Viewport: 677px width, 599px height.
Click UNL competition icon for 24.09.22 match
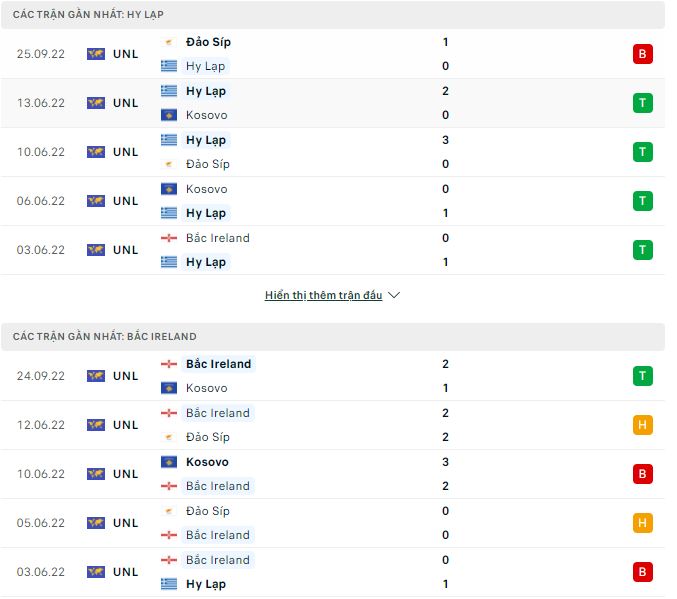coord(96,376)
